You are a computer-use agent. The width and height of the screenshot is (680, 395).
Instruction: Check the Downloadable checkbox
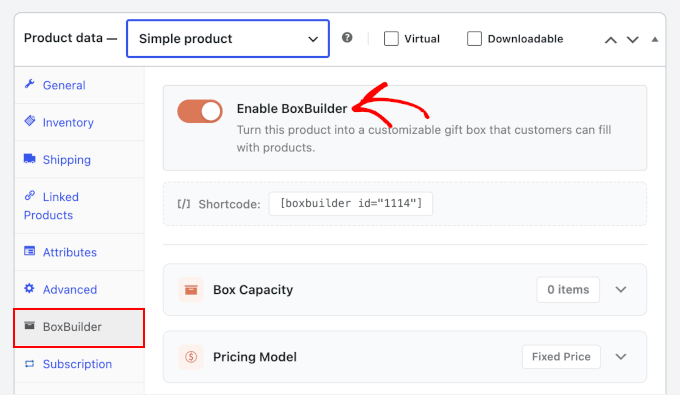474,39
